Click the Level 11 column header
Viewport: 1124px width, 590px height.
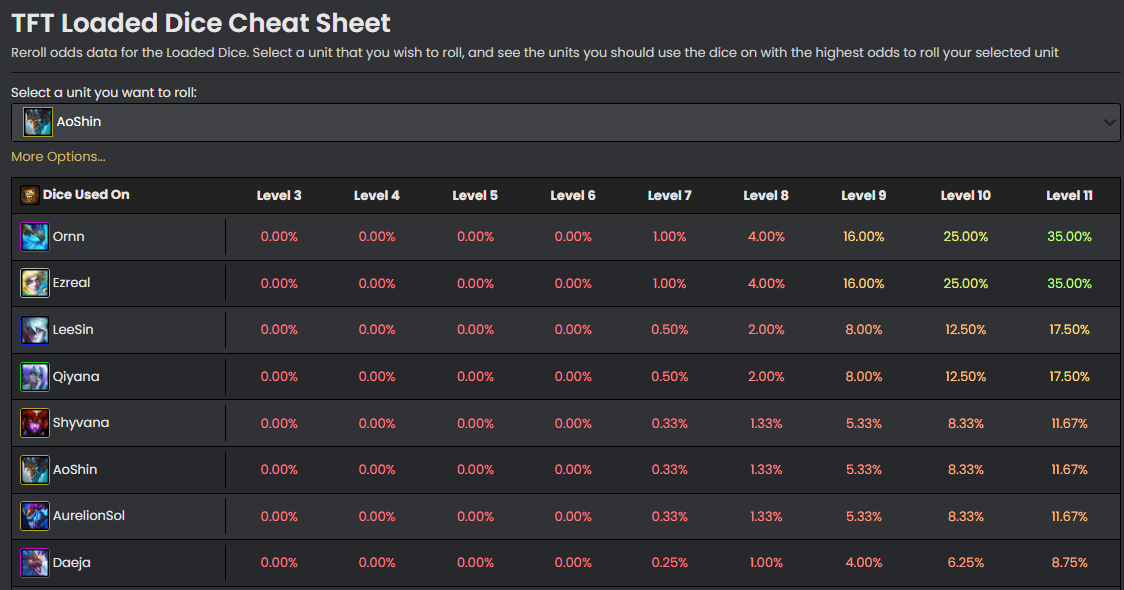(1070, 195)
